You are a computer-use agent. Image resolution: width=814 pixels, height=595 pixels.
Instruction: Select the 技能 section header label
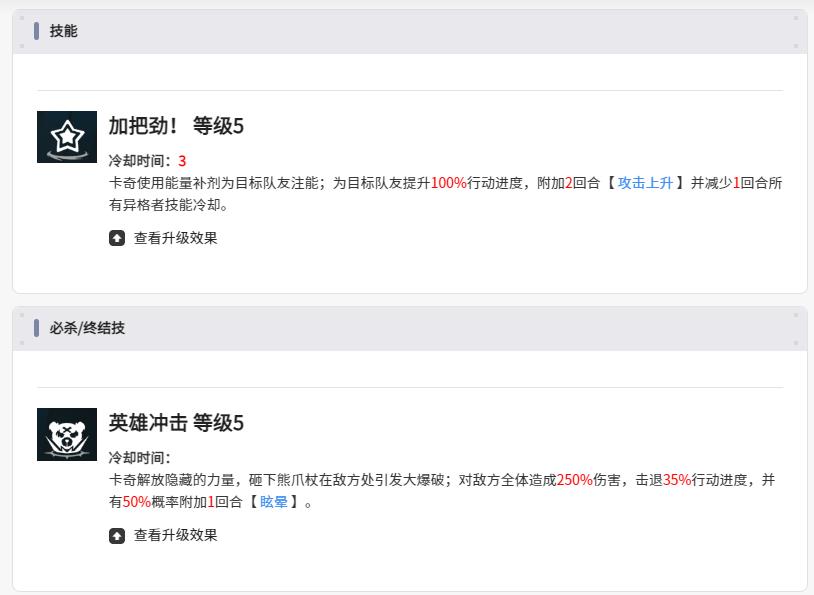click(x=63, y=31)
